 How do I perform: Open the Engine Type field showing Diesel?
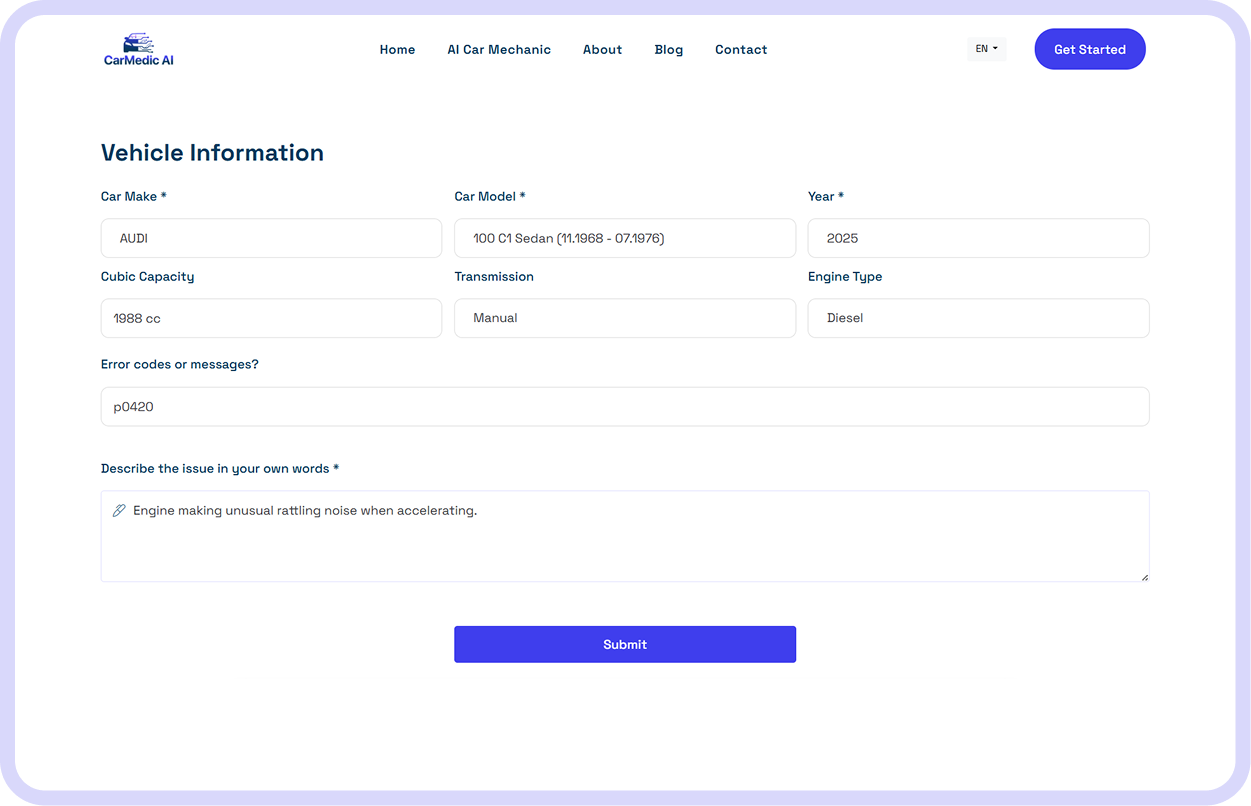pos(978,318)
